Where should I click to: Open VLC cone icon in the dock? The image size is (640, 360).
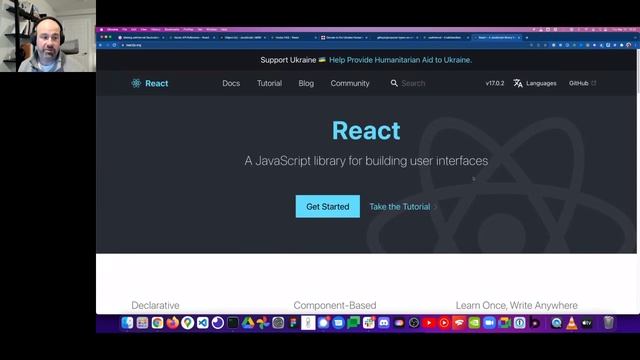(x=572, y=323)
